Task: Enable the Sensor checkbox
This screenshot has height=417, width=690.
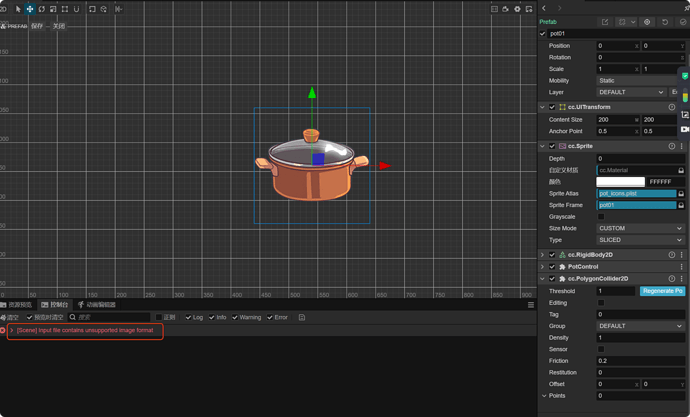Action: click(x=601, y=349)
